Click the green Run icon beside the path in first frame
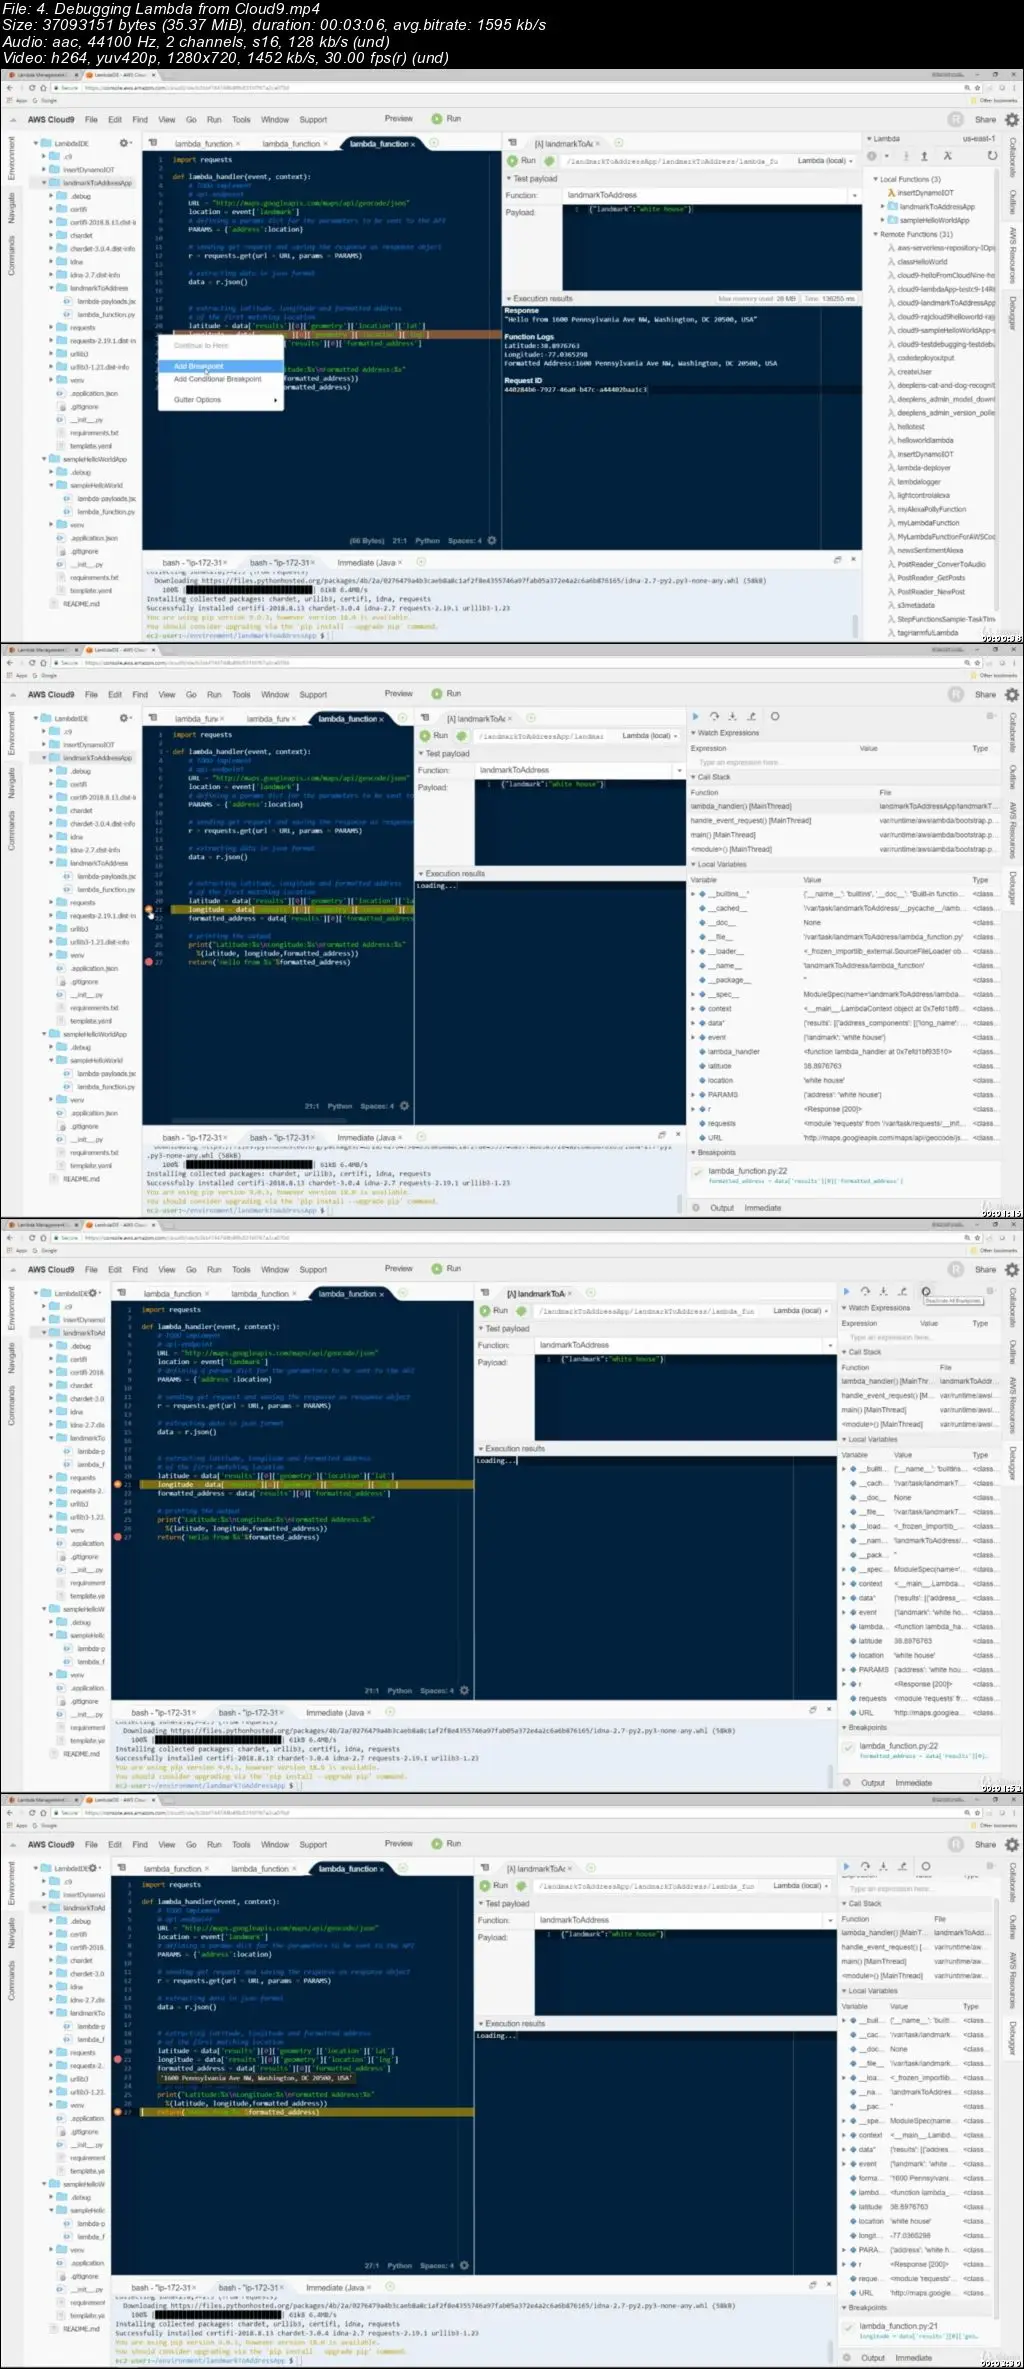Image resolution: width=1024 pixels, height=2369 pixels. click(x=512, y=160)
